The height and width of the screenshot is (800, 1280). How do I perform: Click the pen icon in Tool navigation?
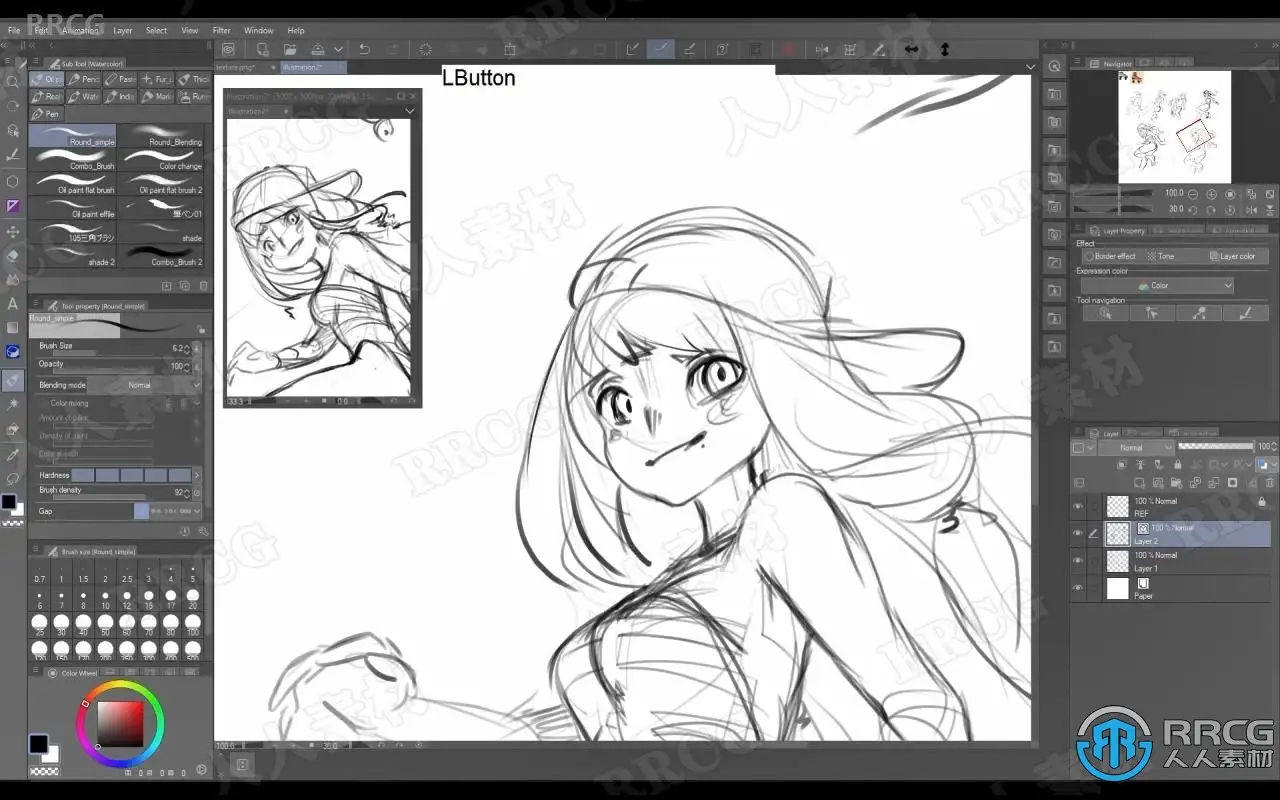1246,313
